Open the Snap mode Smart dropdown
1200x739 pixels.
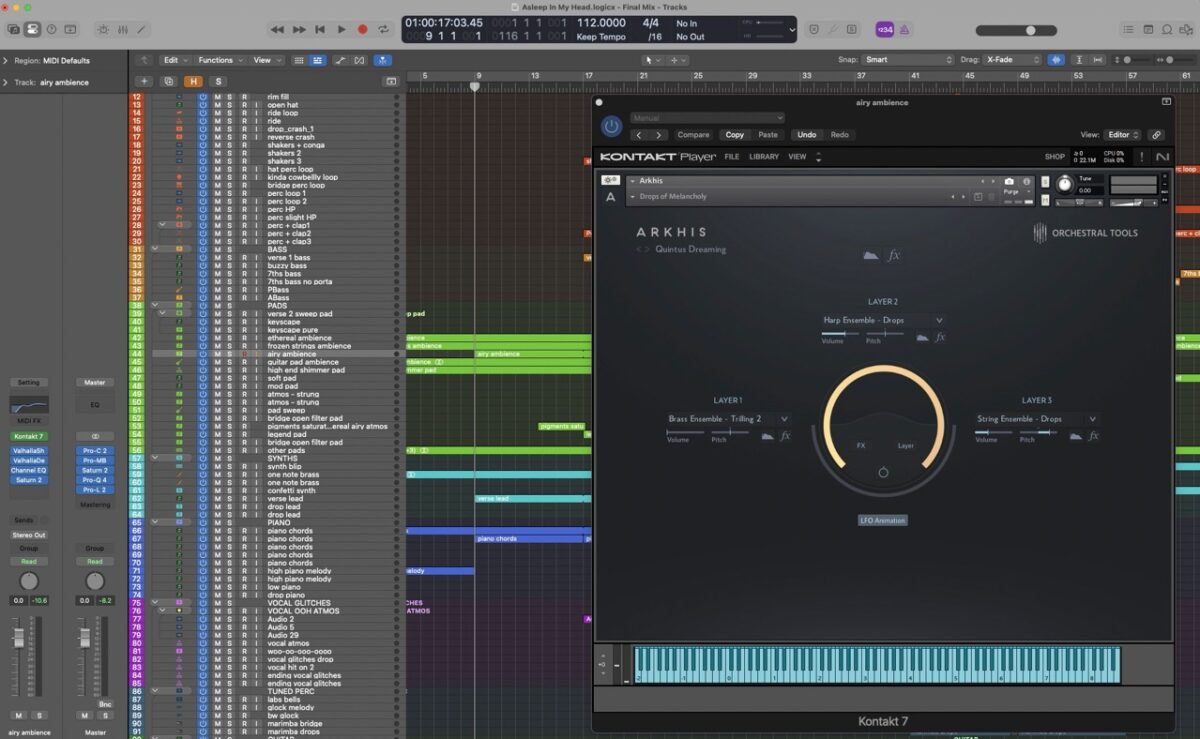pos(908,60)
